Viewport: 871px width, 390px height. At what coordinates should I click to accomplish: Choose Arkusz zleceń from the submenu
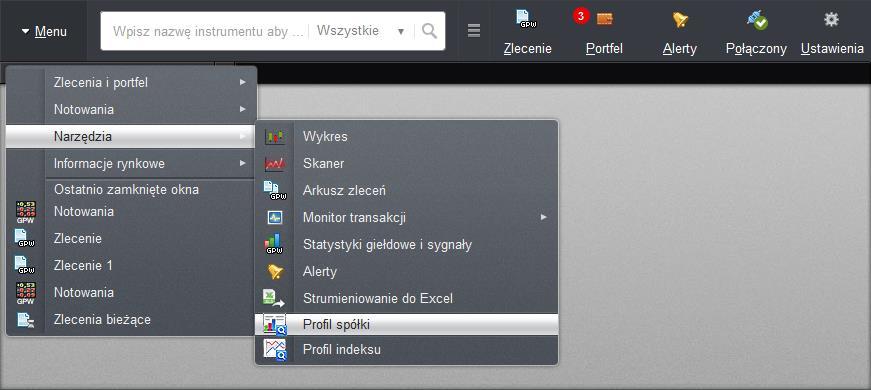coord(407,191)
